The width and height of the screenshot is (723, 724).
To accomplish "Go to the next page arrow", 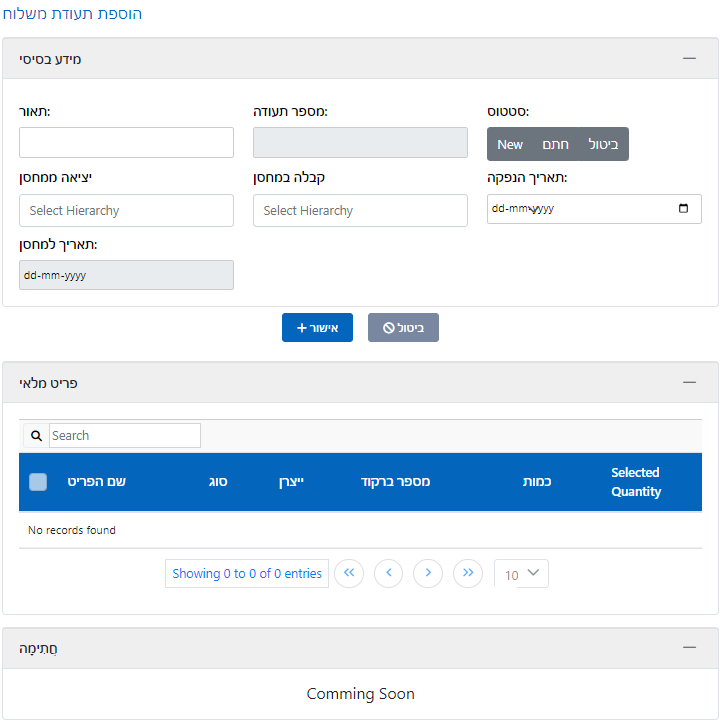I will [x=428, y=573].
